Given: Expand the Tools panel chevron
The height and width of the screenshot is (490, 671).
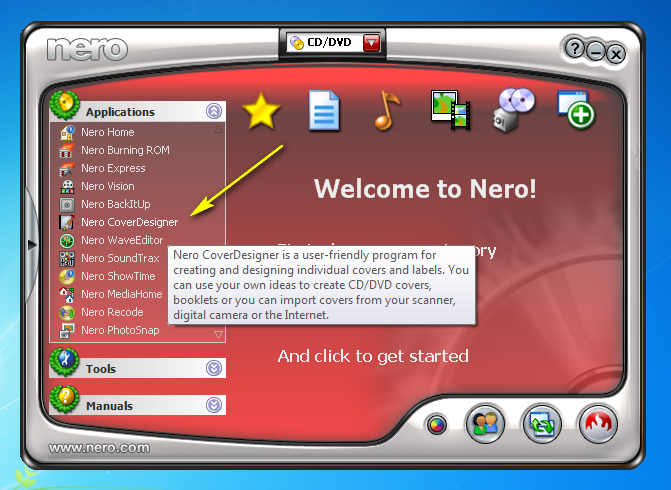Looking at the screenshot, I should (x=214, y=368).
